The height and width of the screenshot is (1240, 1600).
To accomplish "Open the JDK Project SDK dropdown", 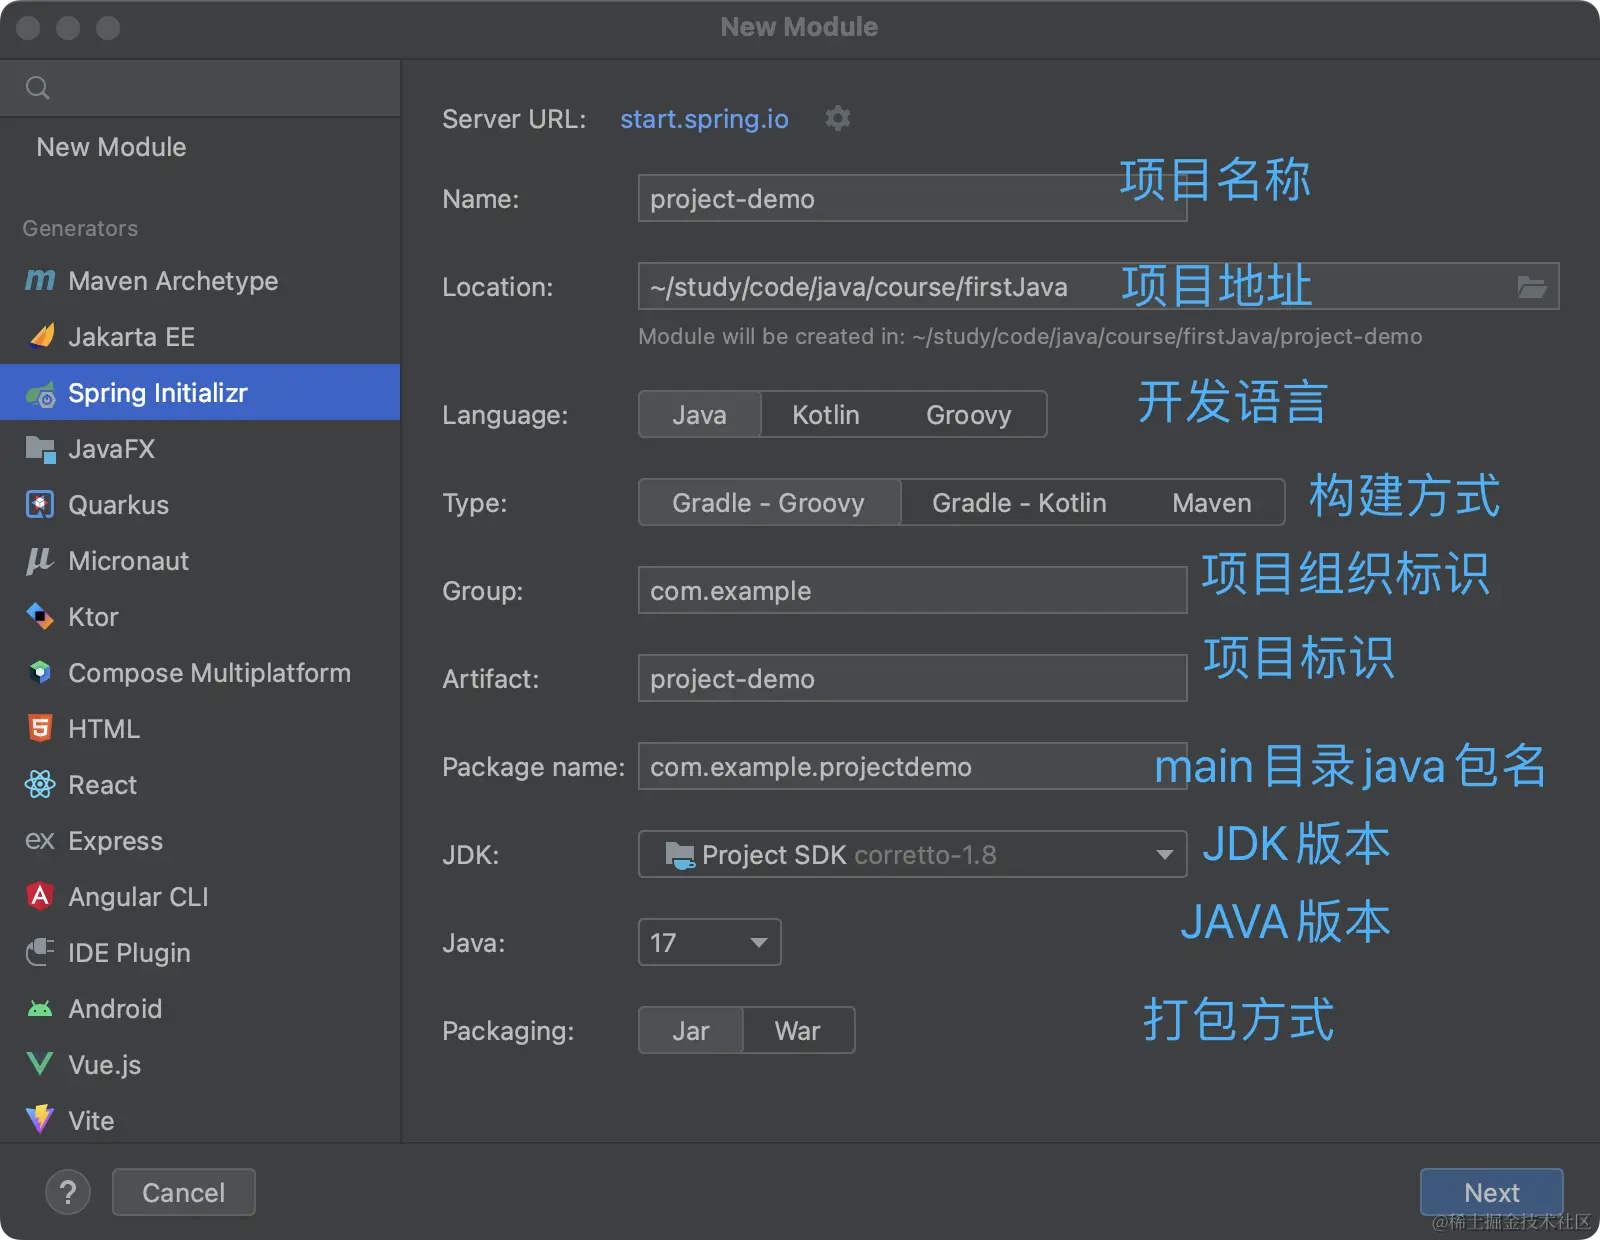I will pos(913,854).
